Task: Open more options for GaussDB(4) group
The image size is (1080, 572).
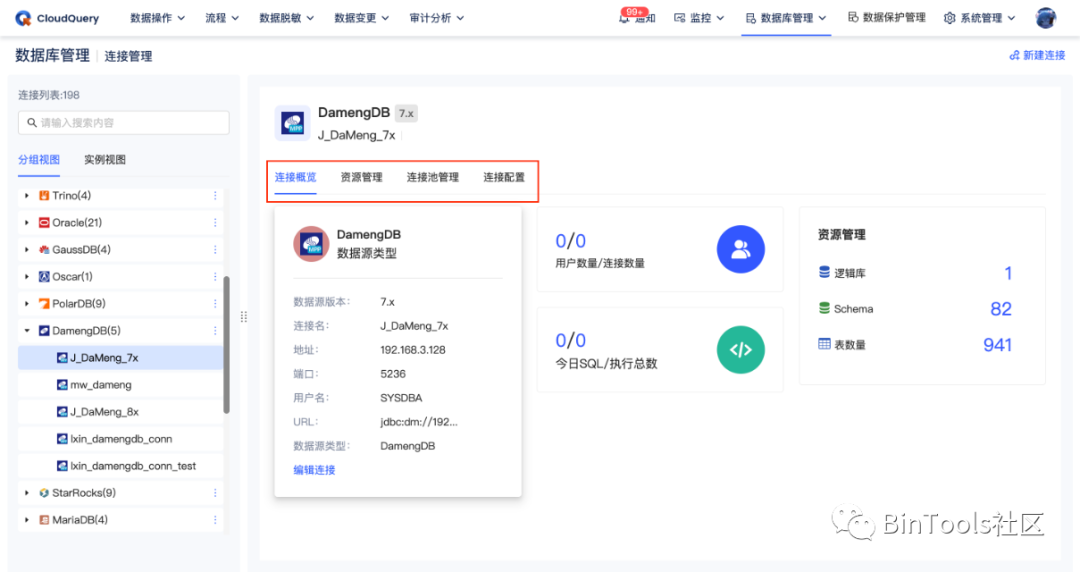Action: tap(215, 249)
